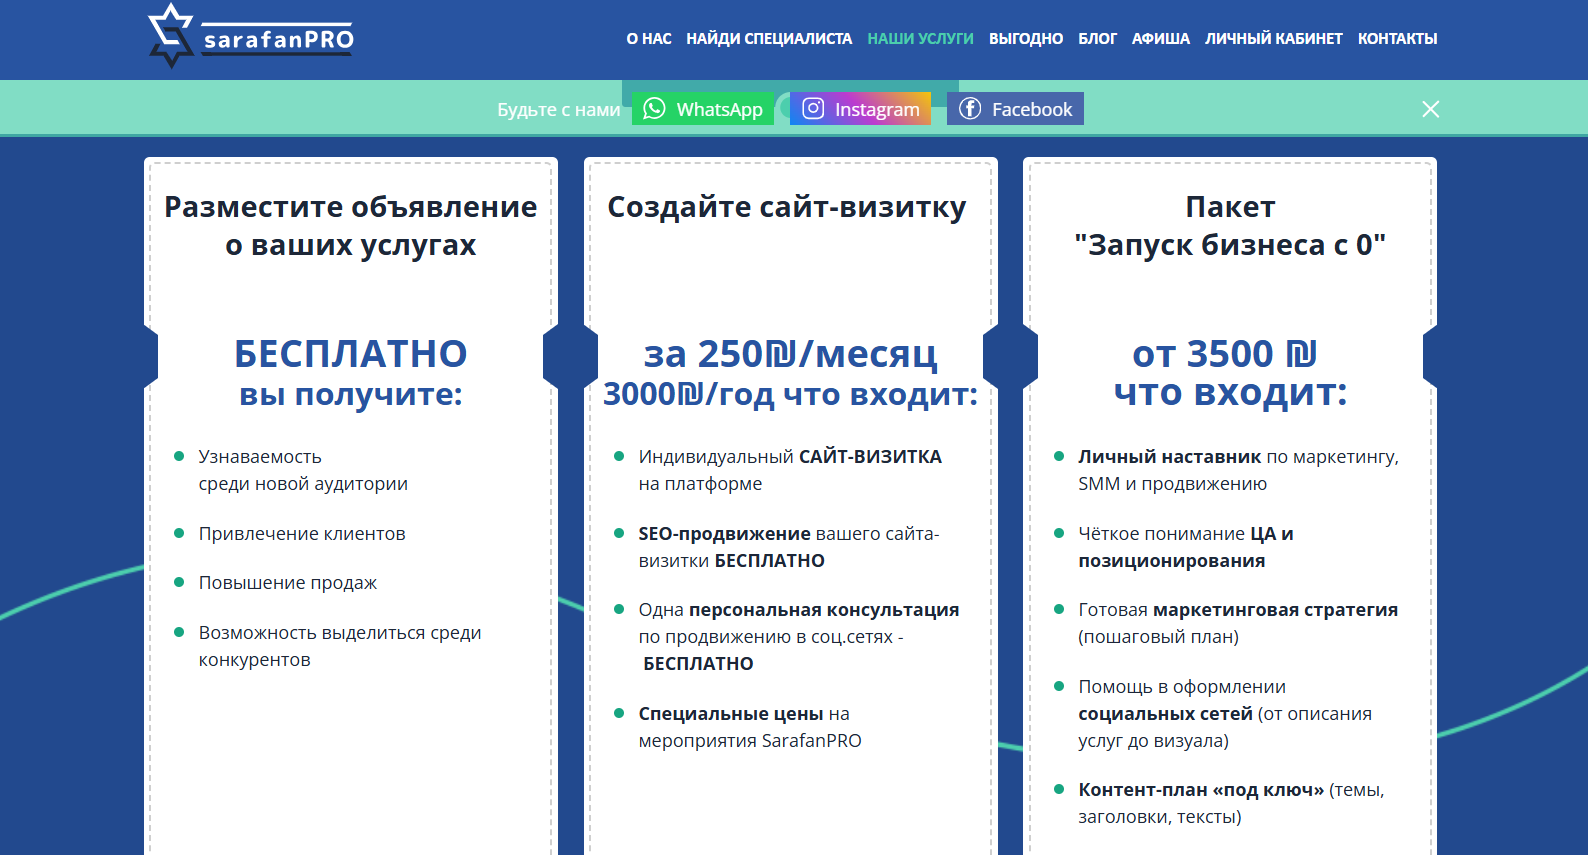Screen dimensions: 1588x855
Task: Click the БЕСПЛАТНО heading in first card
Action: 350,354
